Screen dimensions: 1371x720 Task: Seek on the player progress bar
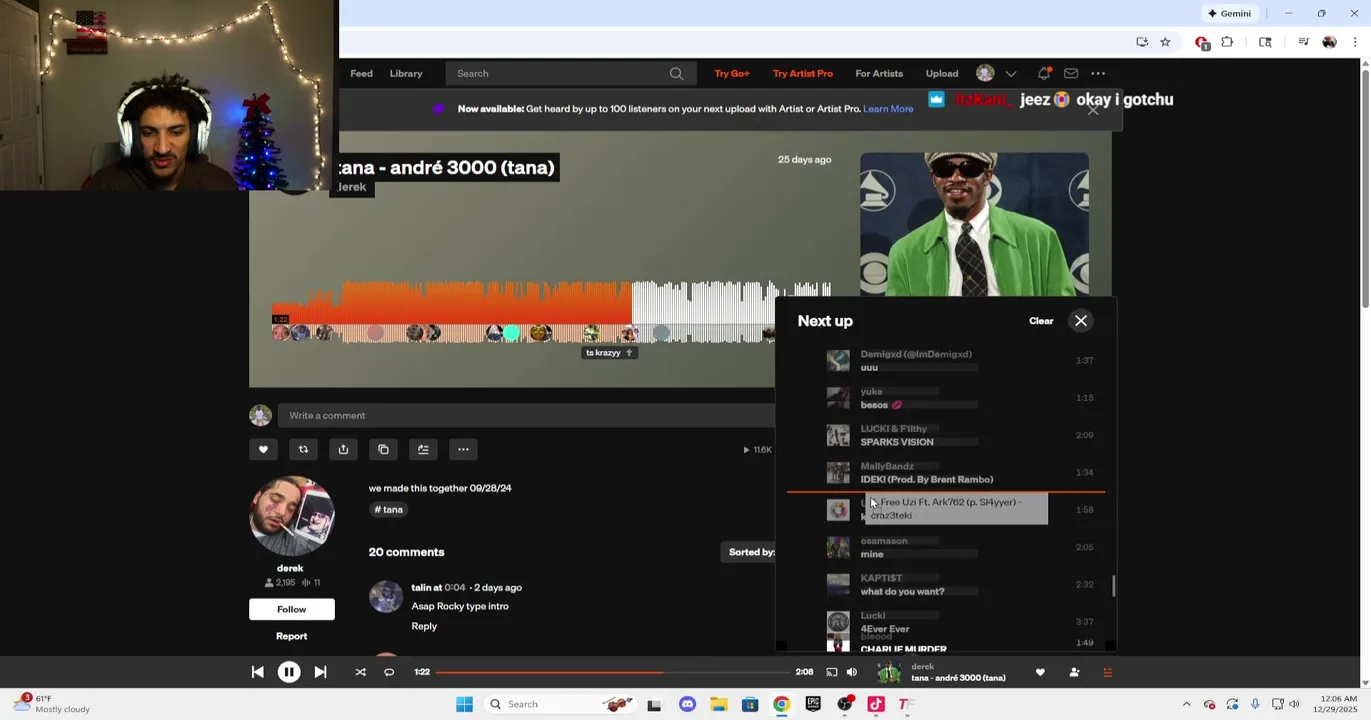click(x=612, y=672)
